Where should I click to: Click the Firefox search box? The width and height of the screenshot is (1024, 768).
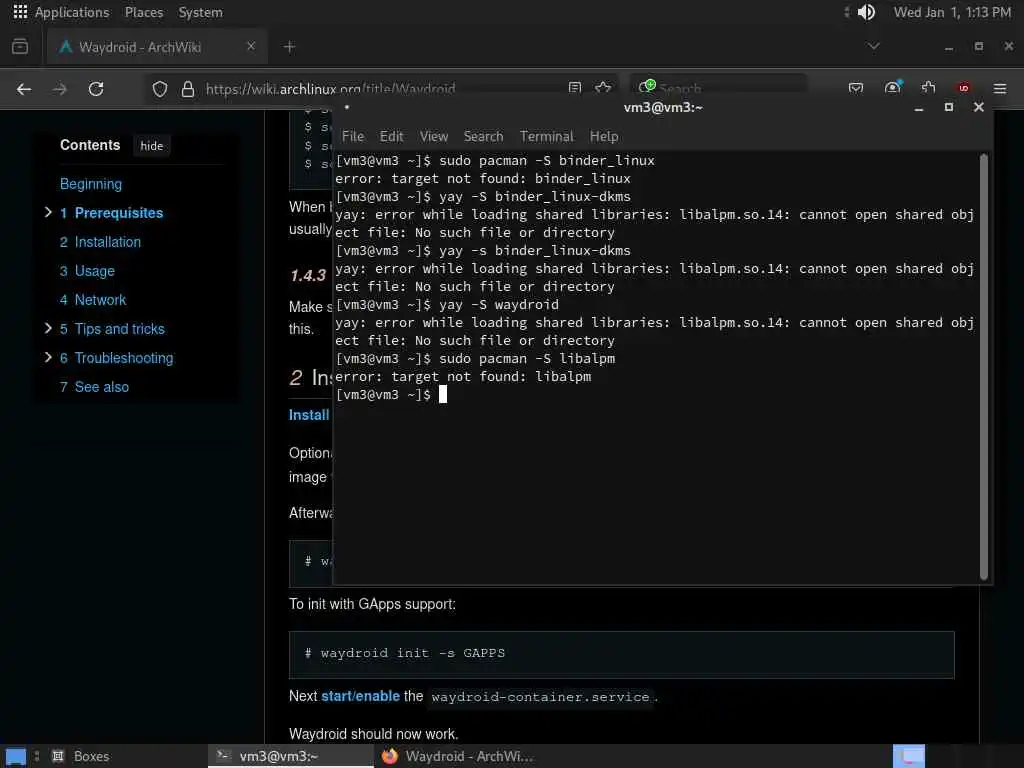(718, 88)
